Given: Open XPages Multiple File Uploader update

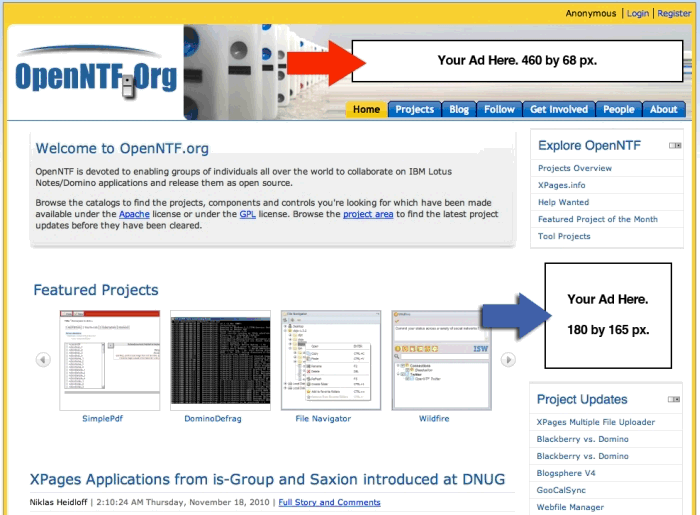Looking at the screenshot, I should coord(596,422).
